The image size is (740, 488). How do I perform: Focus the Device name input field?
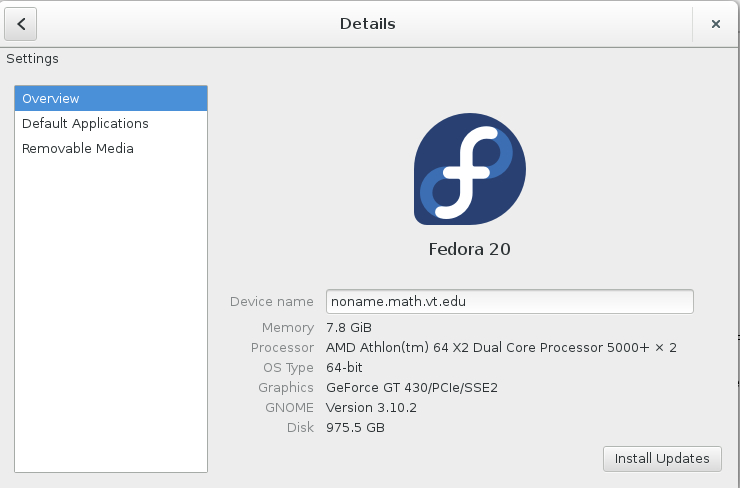(x=510, y=302)
